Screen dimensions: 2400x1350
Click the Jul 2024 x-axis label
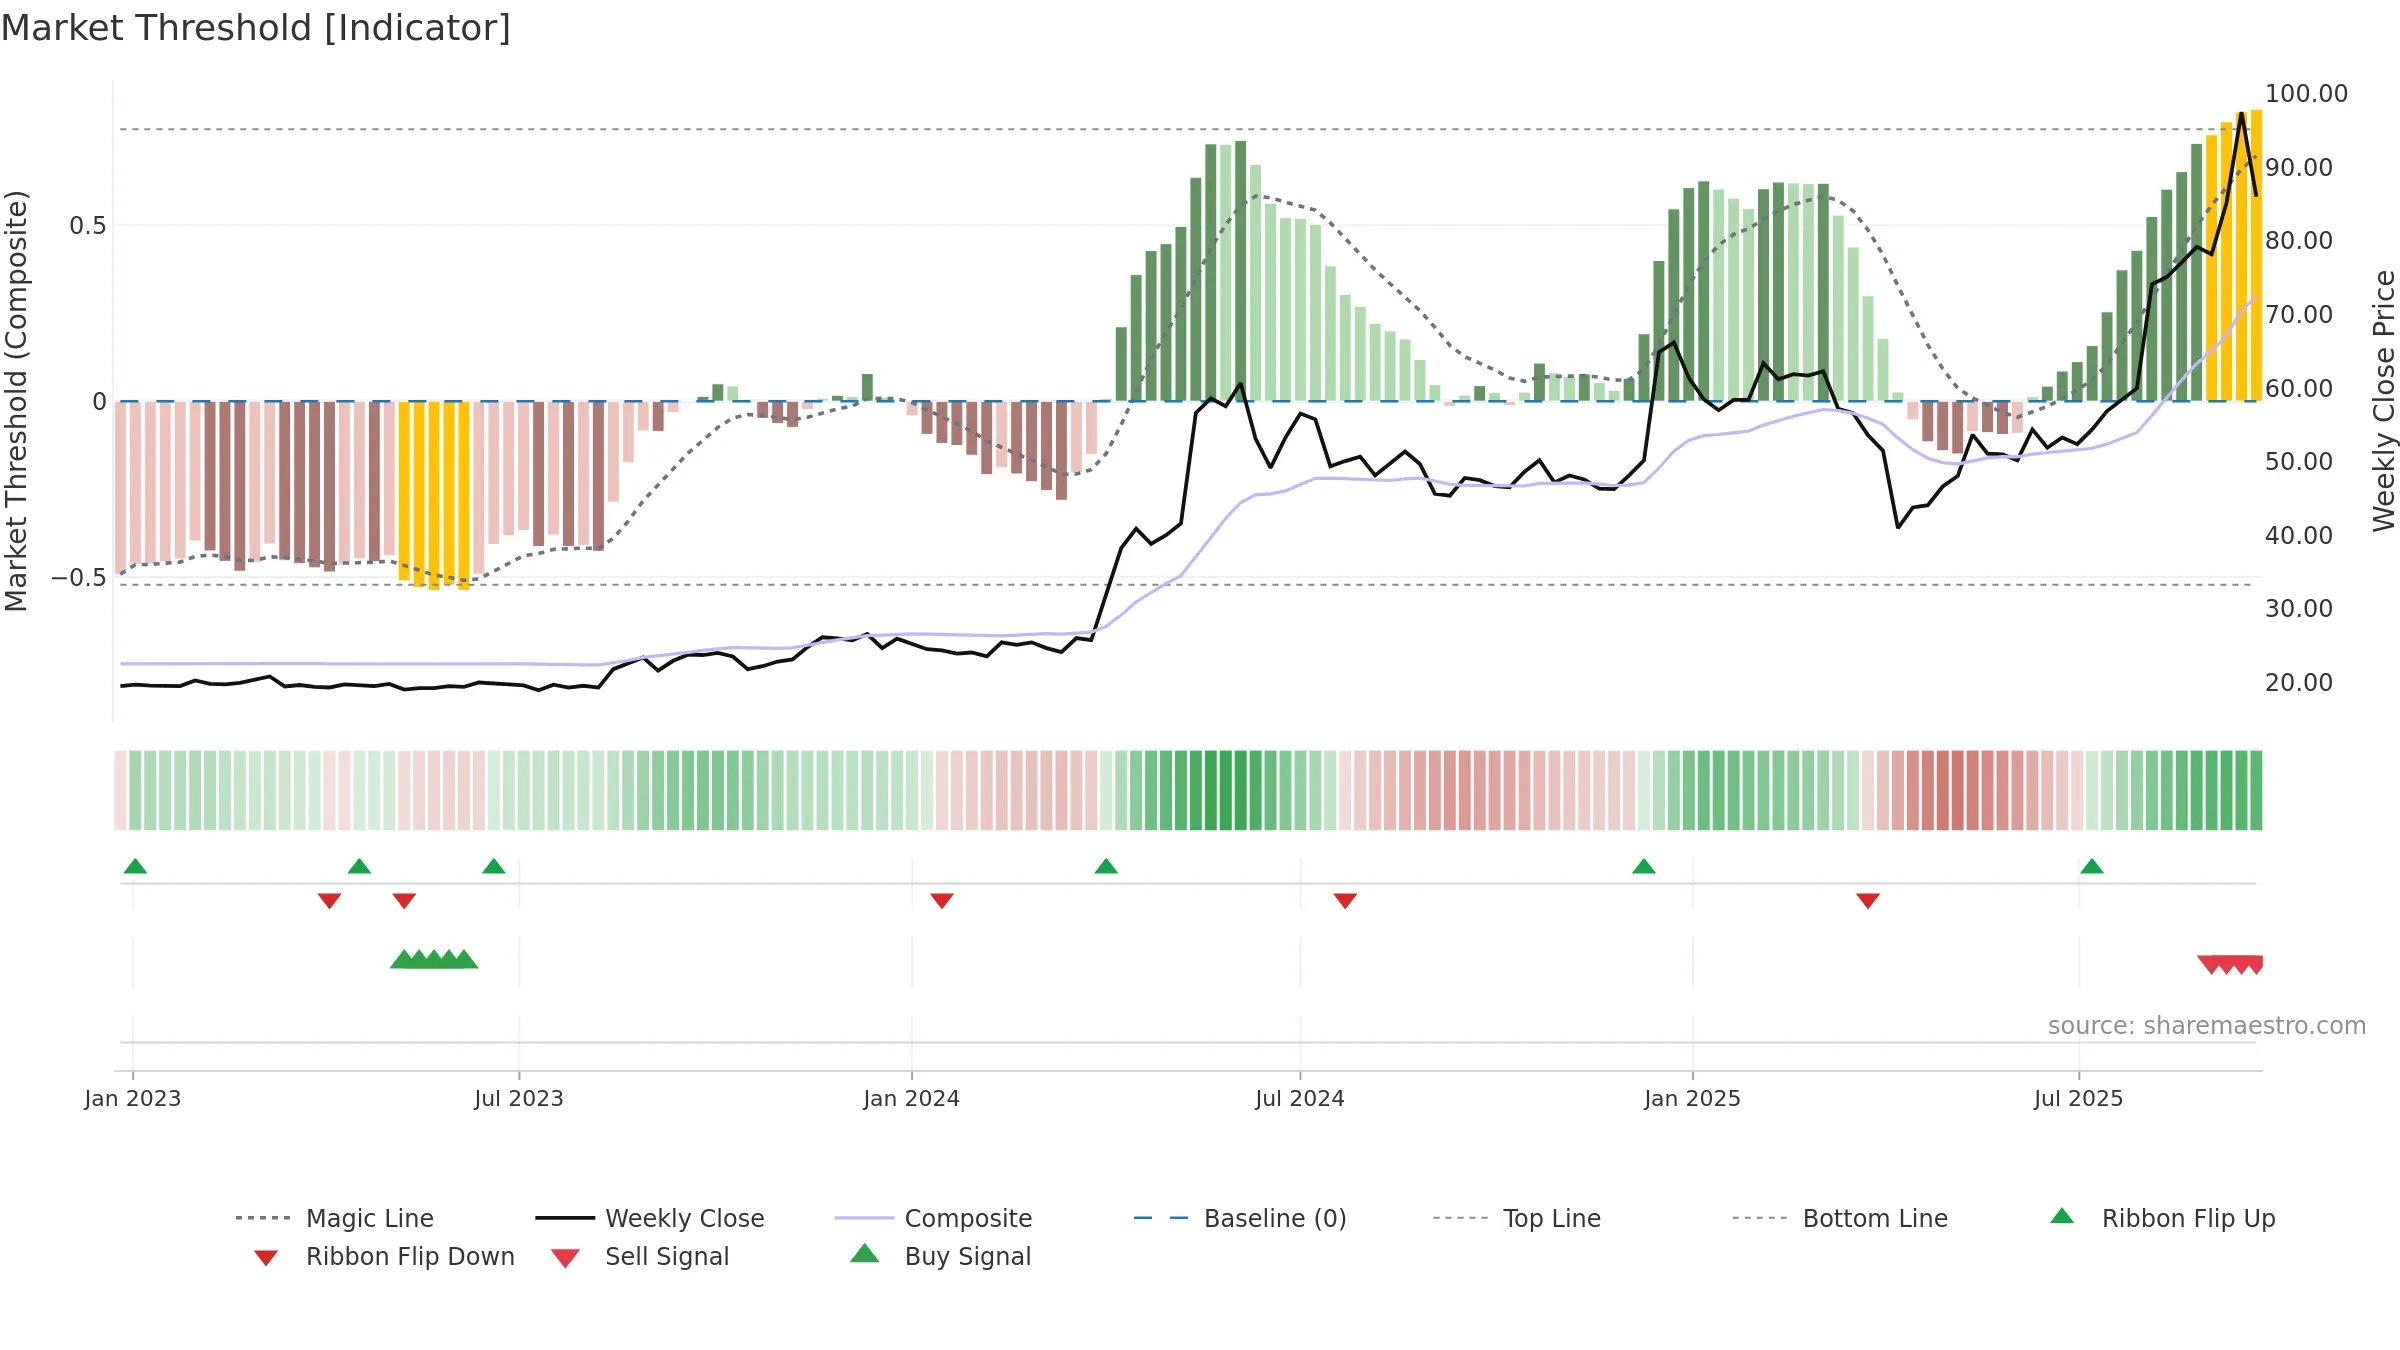point(1300,1098)
